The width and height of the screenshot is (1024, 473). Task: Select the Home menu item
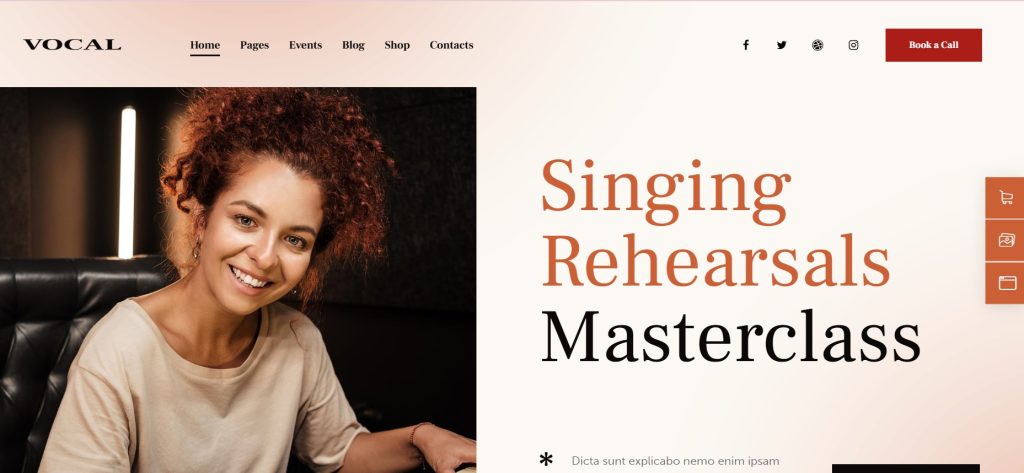tap(205, 45)
